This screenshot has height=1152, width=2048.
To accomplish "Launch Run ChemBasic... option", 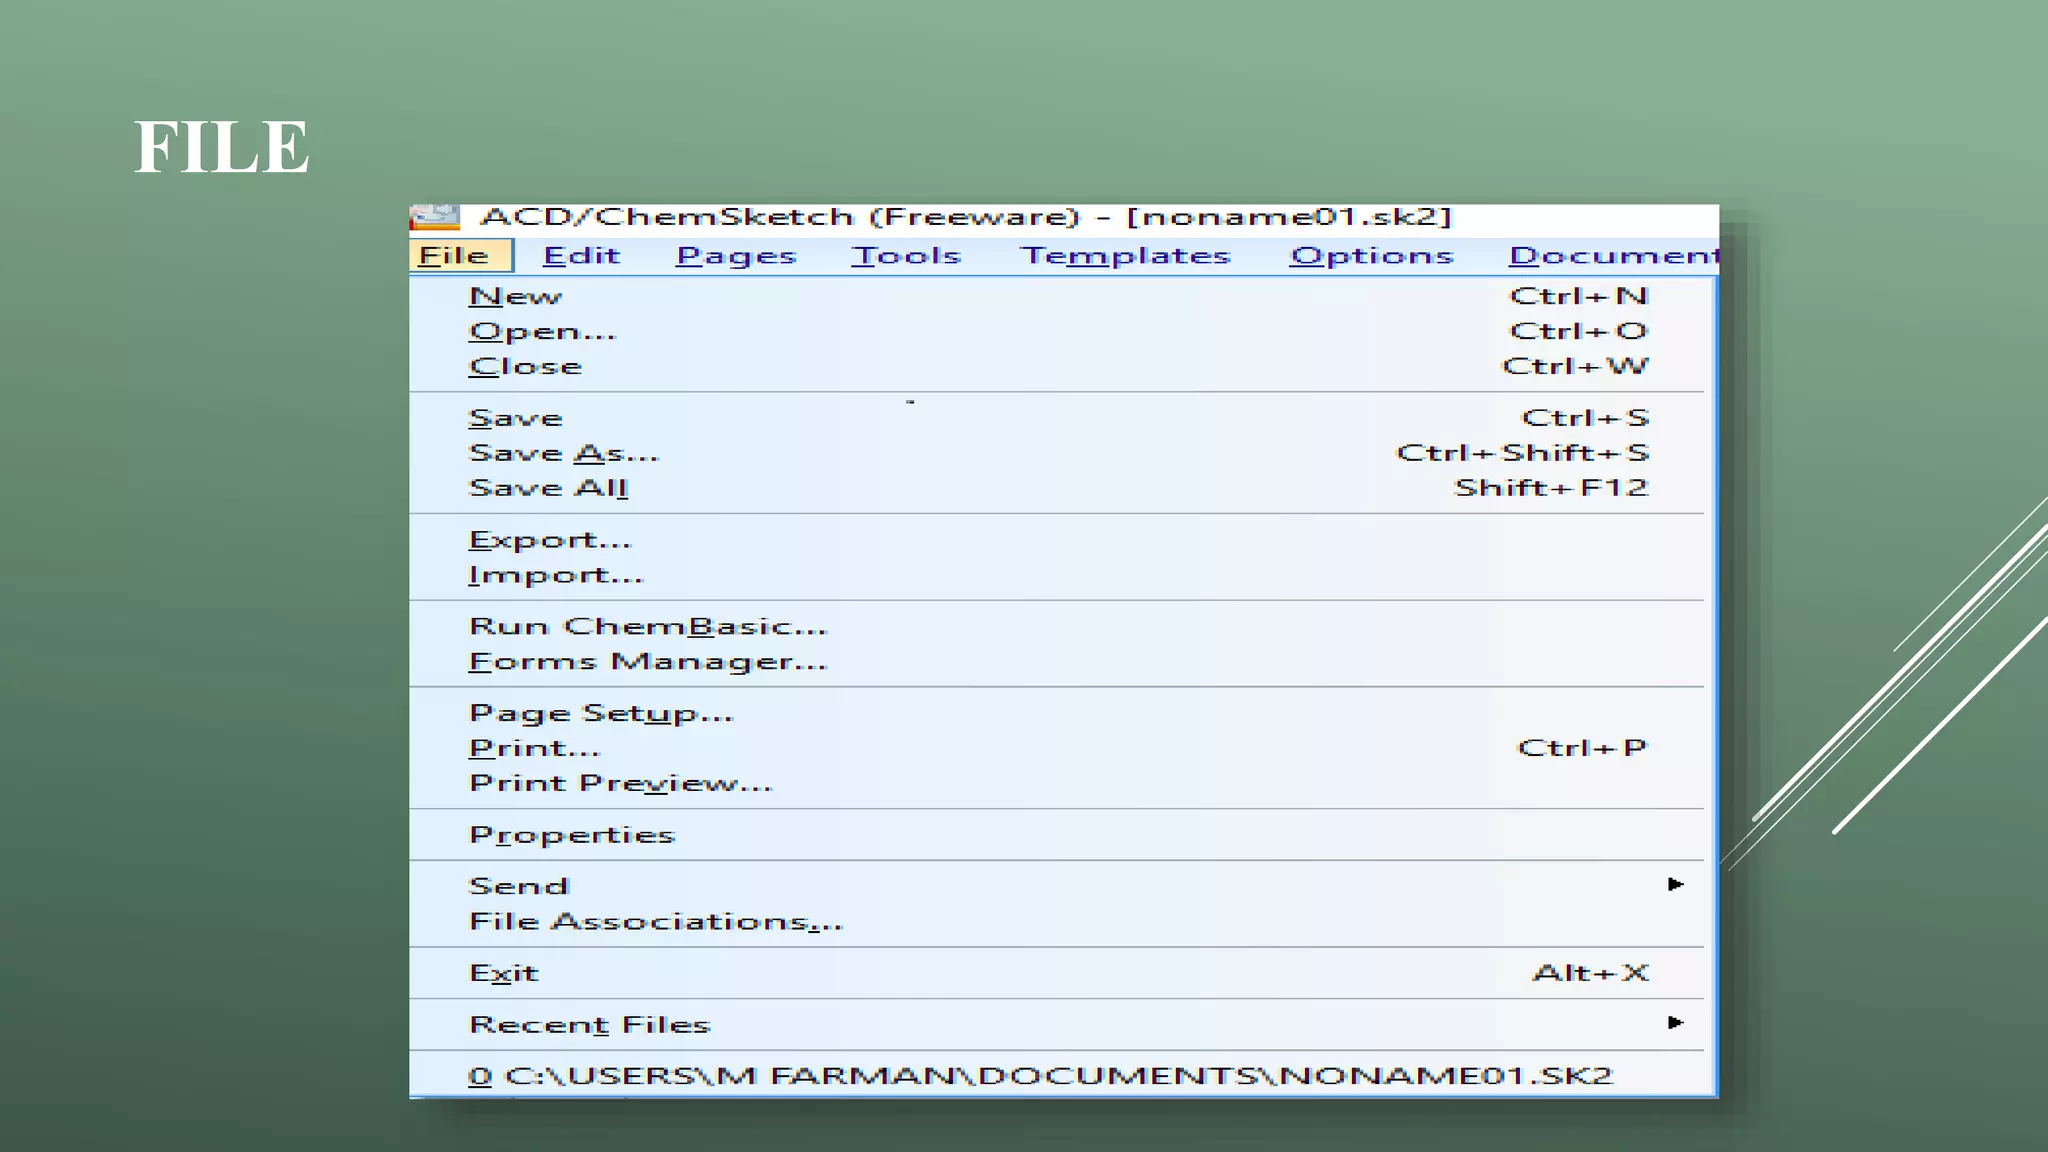I will tap(648, 627).
